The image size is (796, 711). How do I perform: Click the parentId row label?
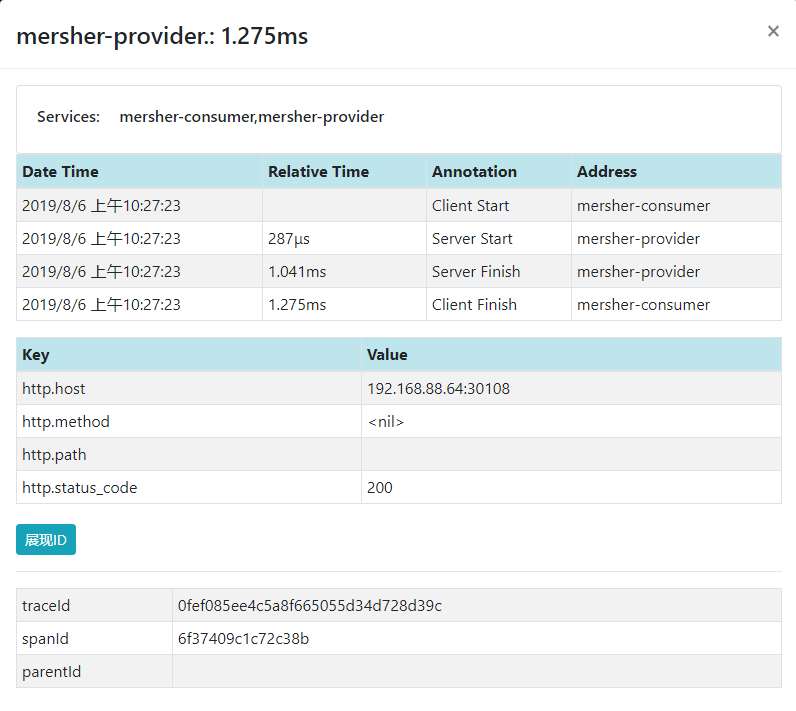pyautogui.click(x=51, y=672)
